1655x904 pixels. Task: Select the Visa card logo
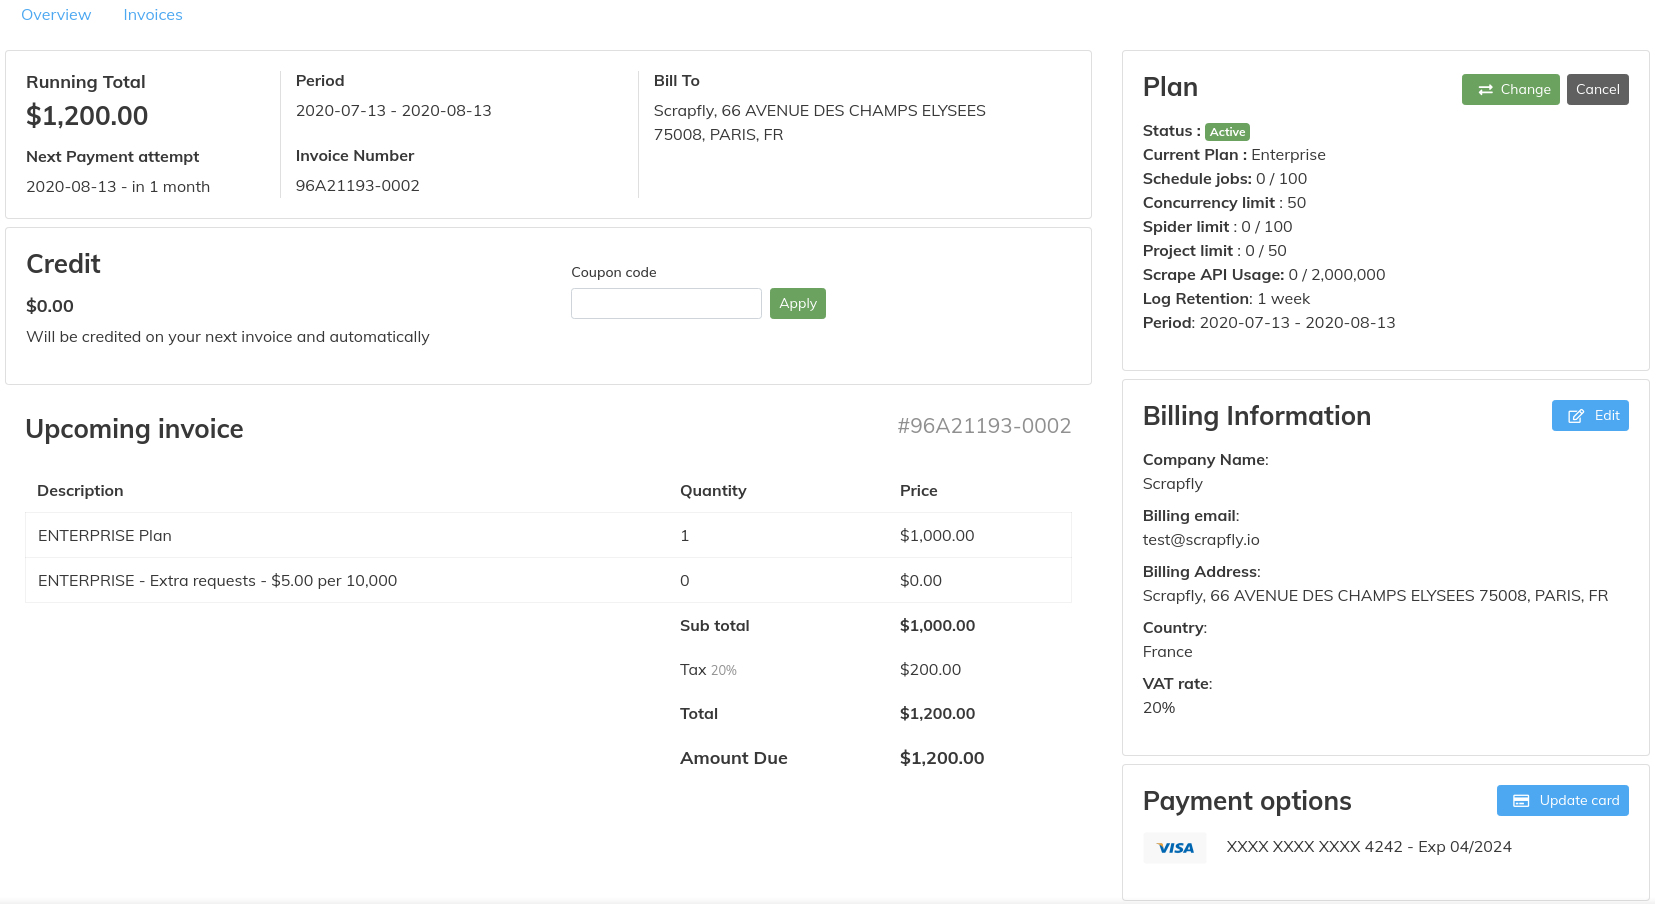coord(1174,847)
